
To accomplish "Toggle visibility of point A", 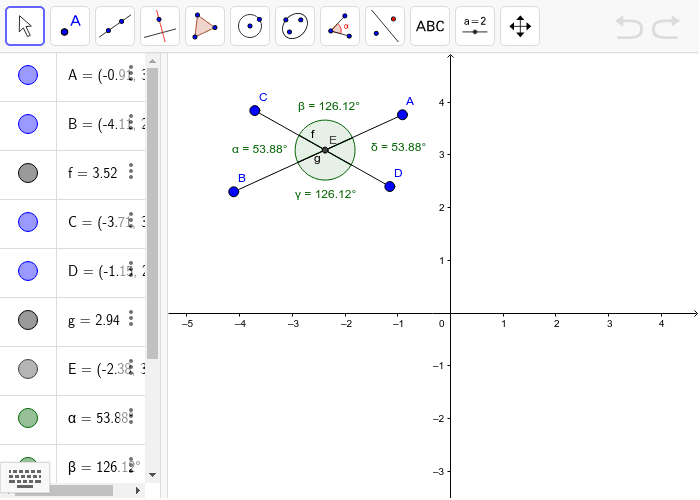I will [28, 75].
